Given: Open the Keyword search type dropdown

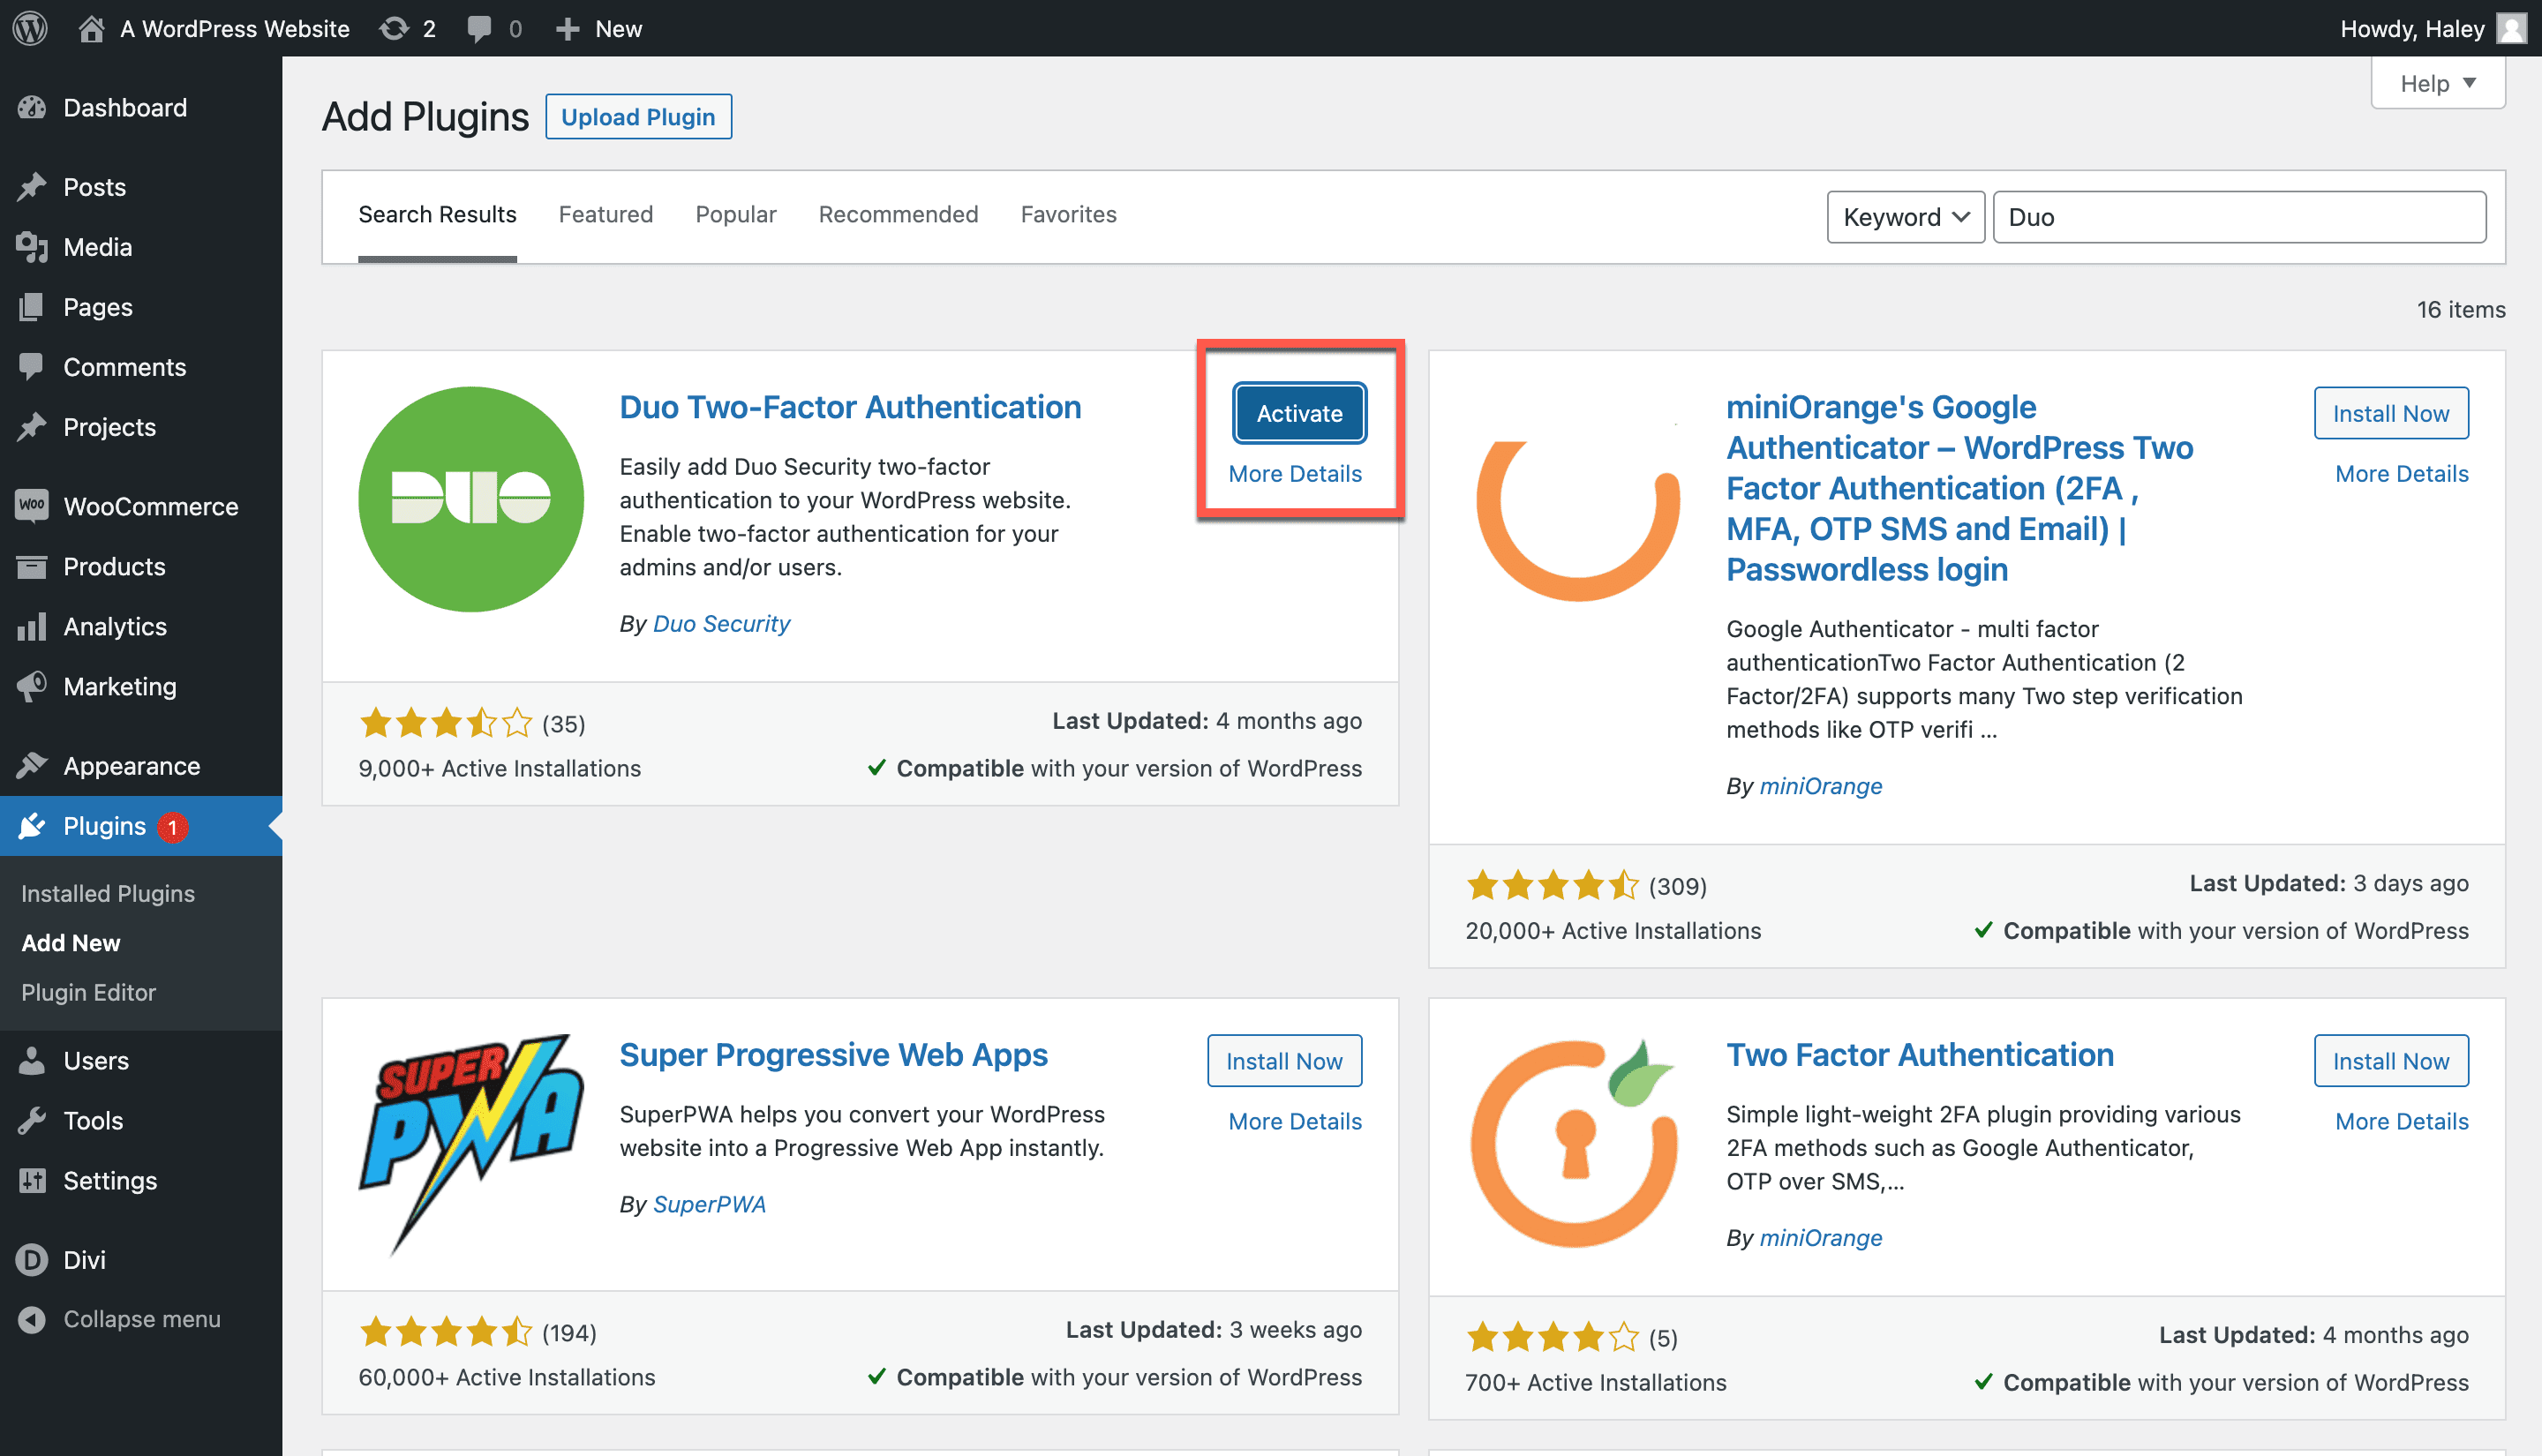Looking at the screenshot, I should [1904, 217].
